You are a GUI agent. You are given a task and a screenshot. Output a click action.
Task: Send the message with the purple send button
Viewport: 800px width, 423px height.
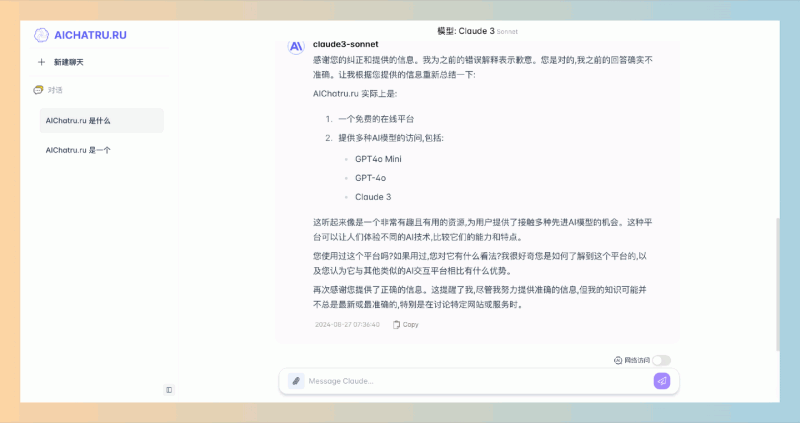(662, 381)
